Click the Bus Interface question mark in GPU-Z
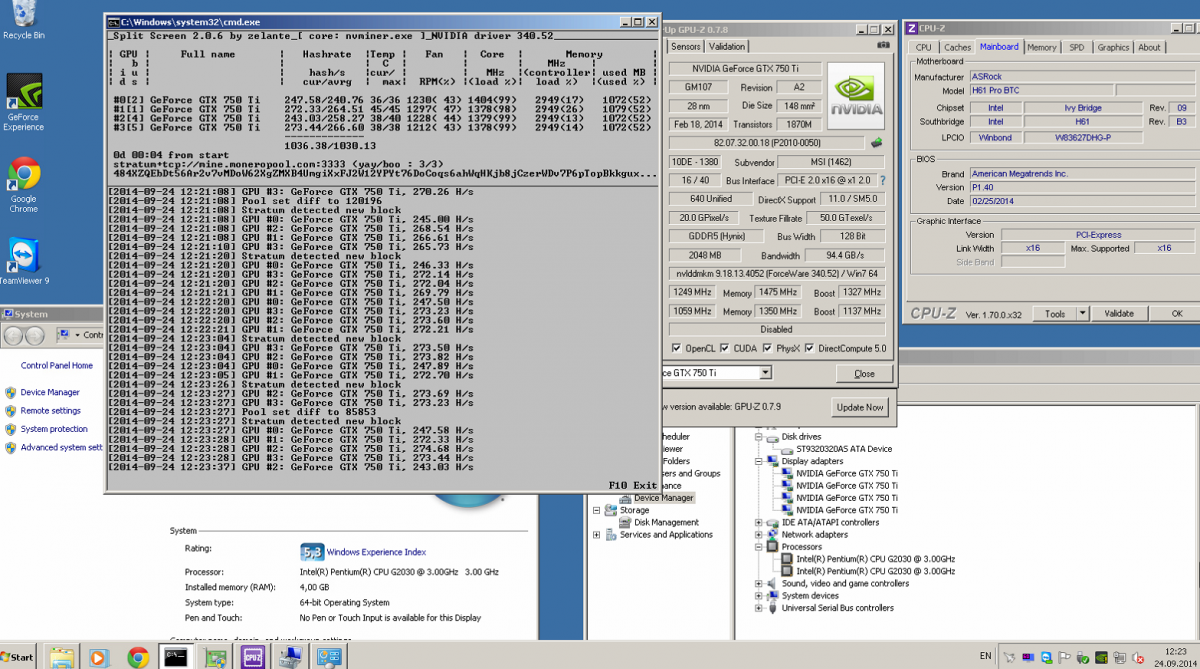 [881, 181]
